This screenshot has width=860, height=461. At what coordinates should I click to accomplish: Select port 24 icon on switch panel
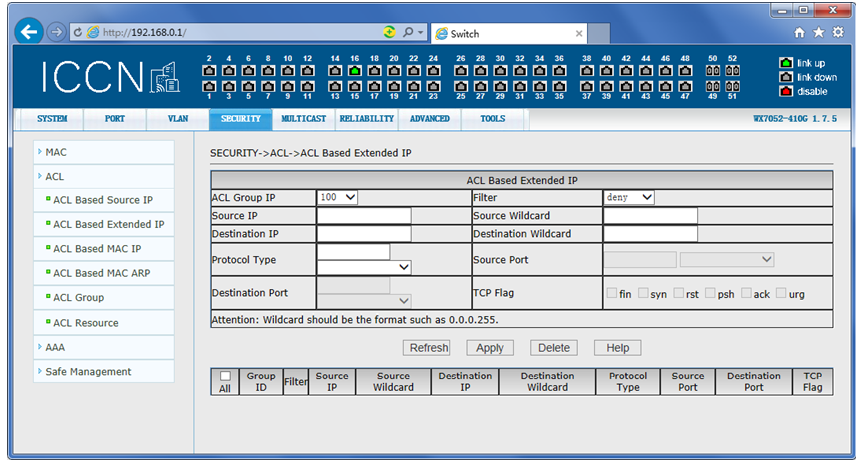433,71
